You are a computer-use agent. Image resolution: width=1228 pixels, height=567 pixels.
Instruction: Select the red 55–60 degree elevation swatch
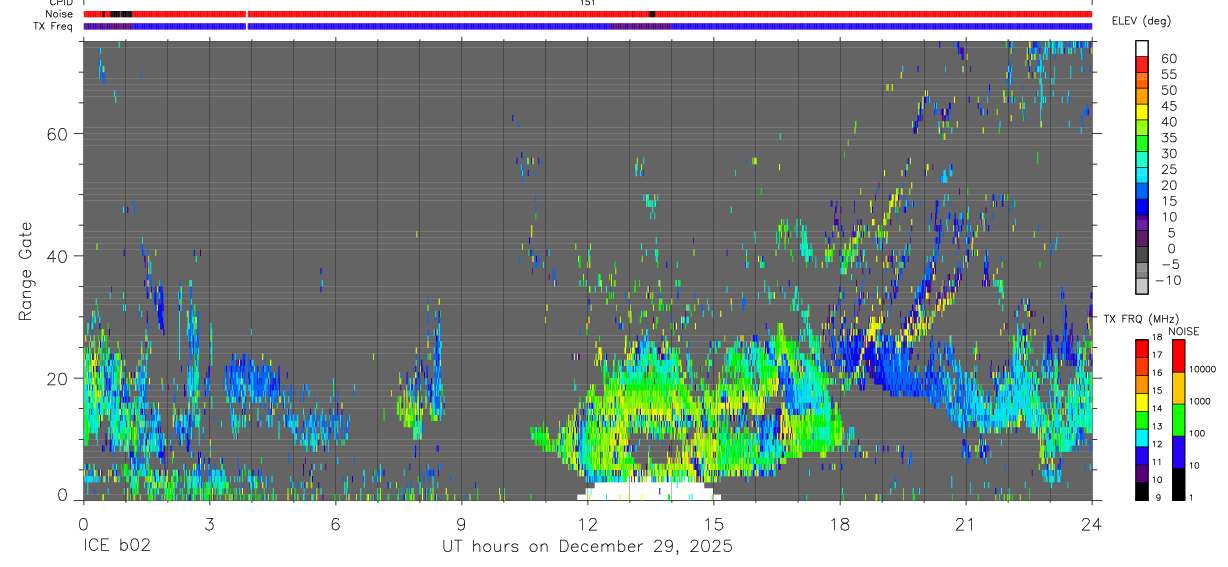click(1141, 63)
